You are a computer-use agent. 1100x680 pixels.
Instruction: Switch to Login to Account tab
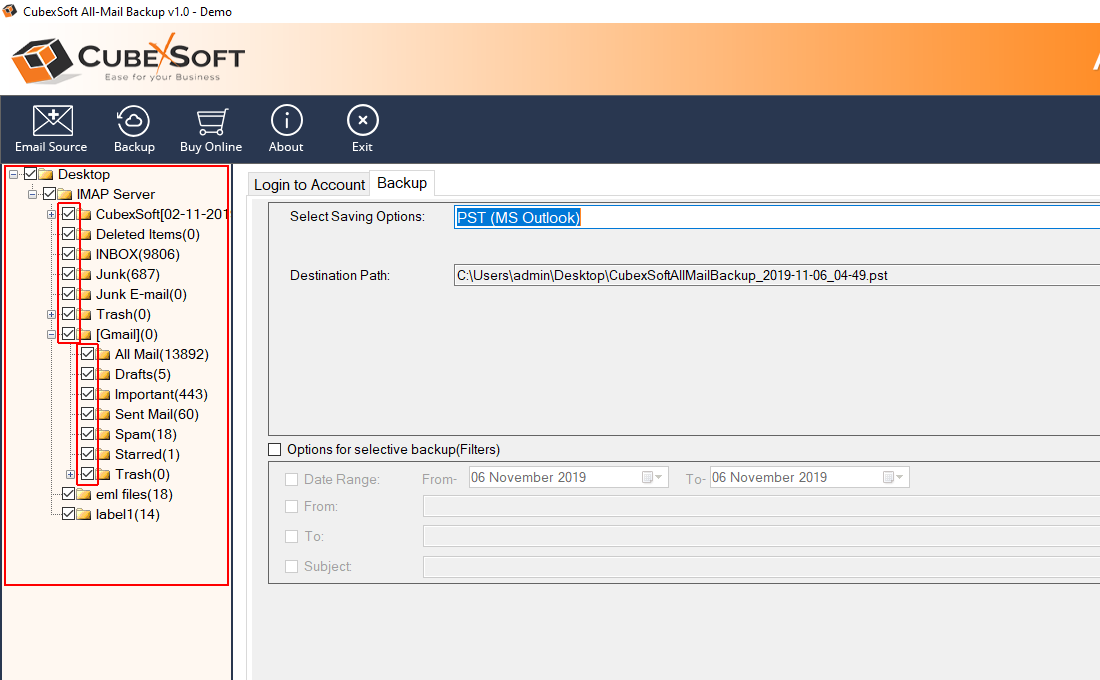coord(309,185)
